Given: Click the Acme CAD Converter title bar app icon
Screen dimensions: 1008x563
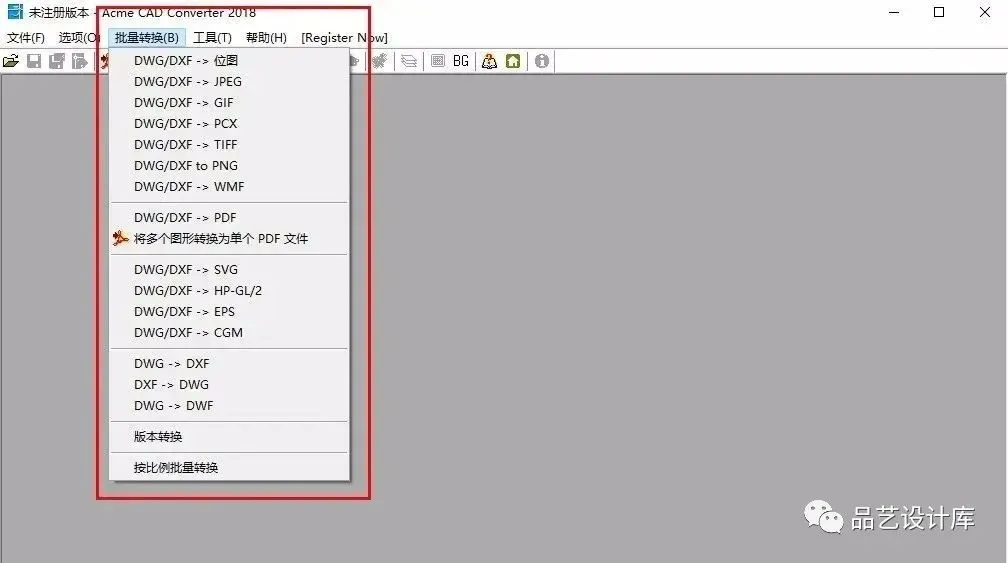Looking at the screenshot, I should click(x=15, y=12).
